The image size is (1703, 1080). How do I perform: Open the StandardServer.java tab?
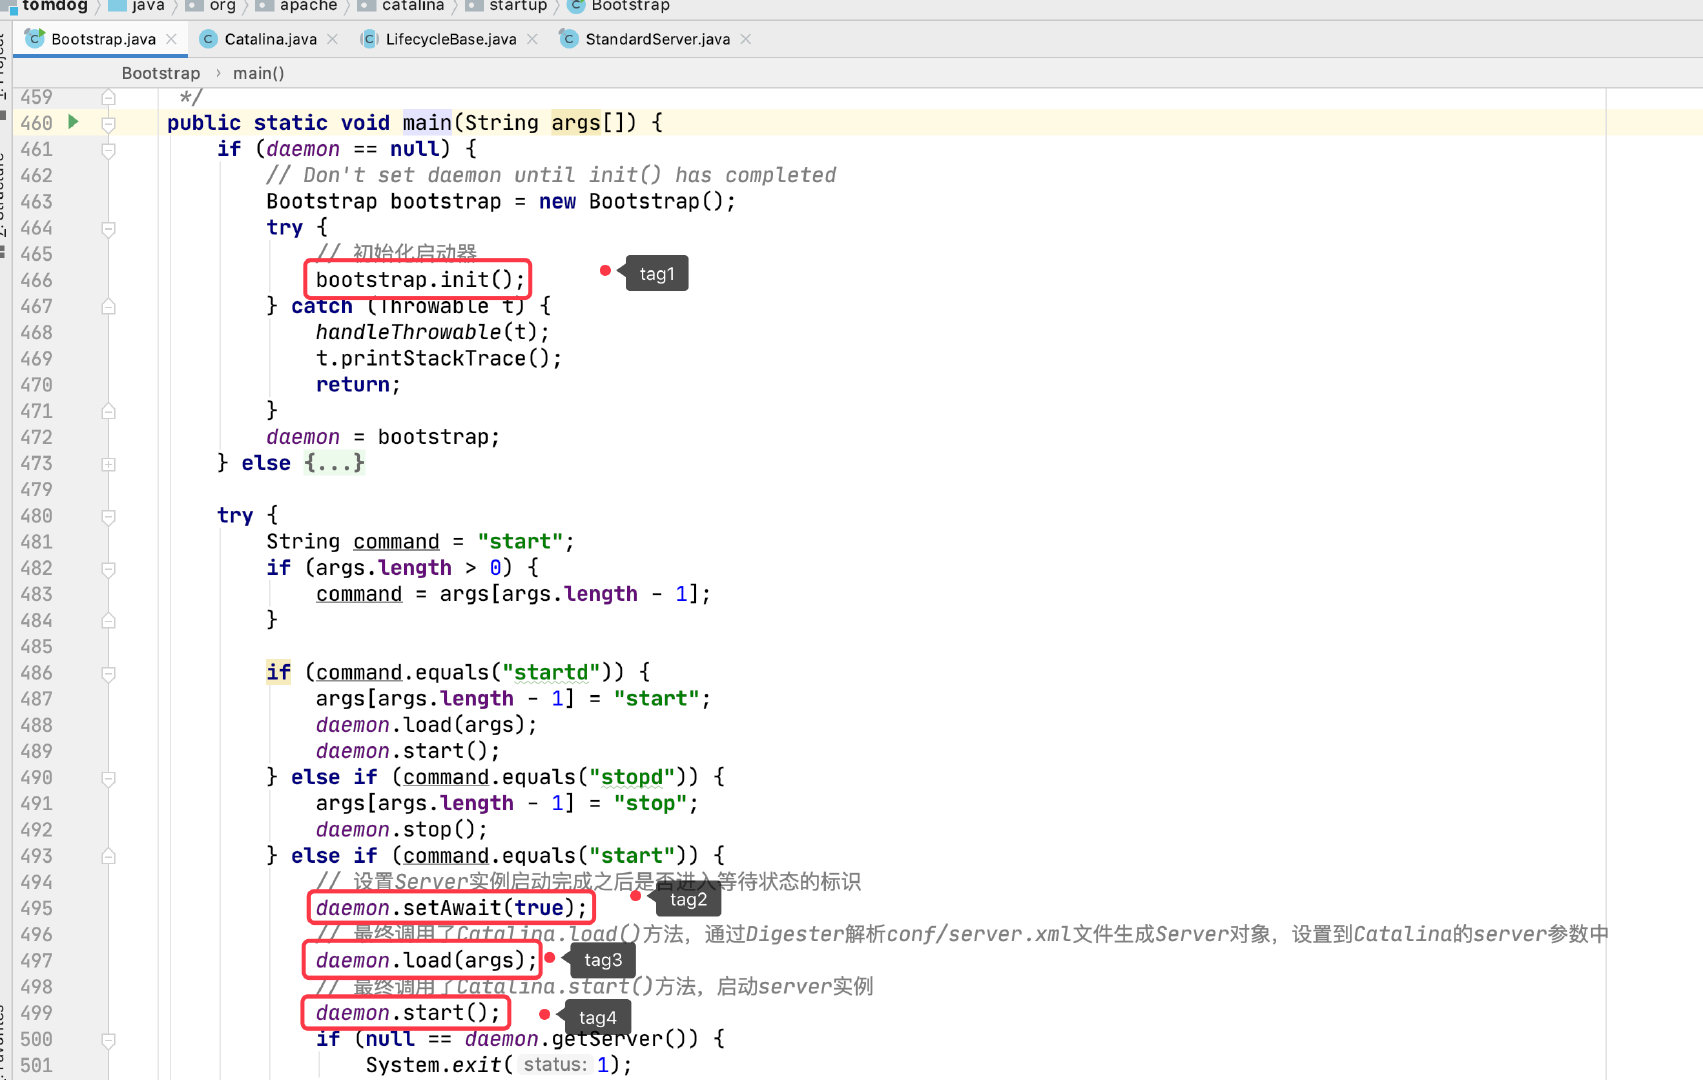[x=657, y=39]
